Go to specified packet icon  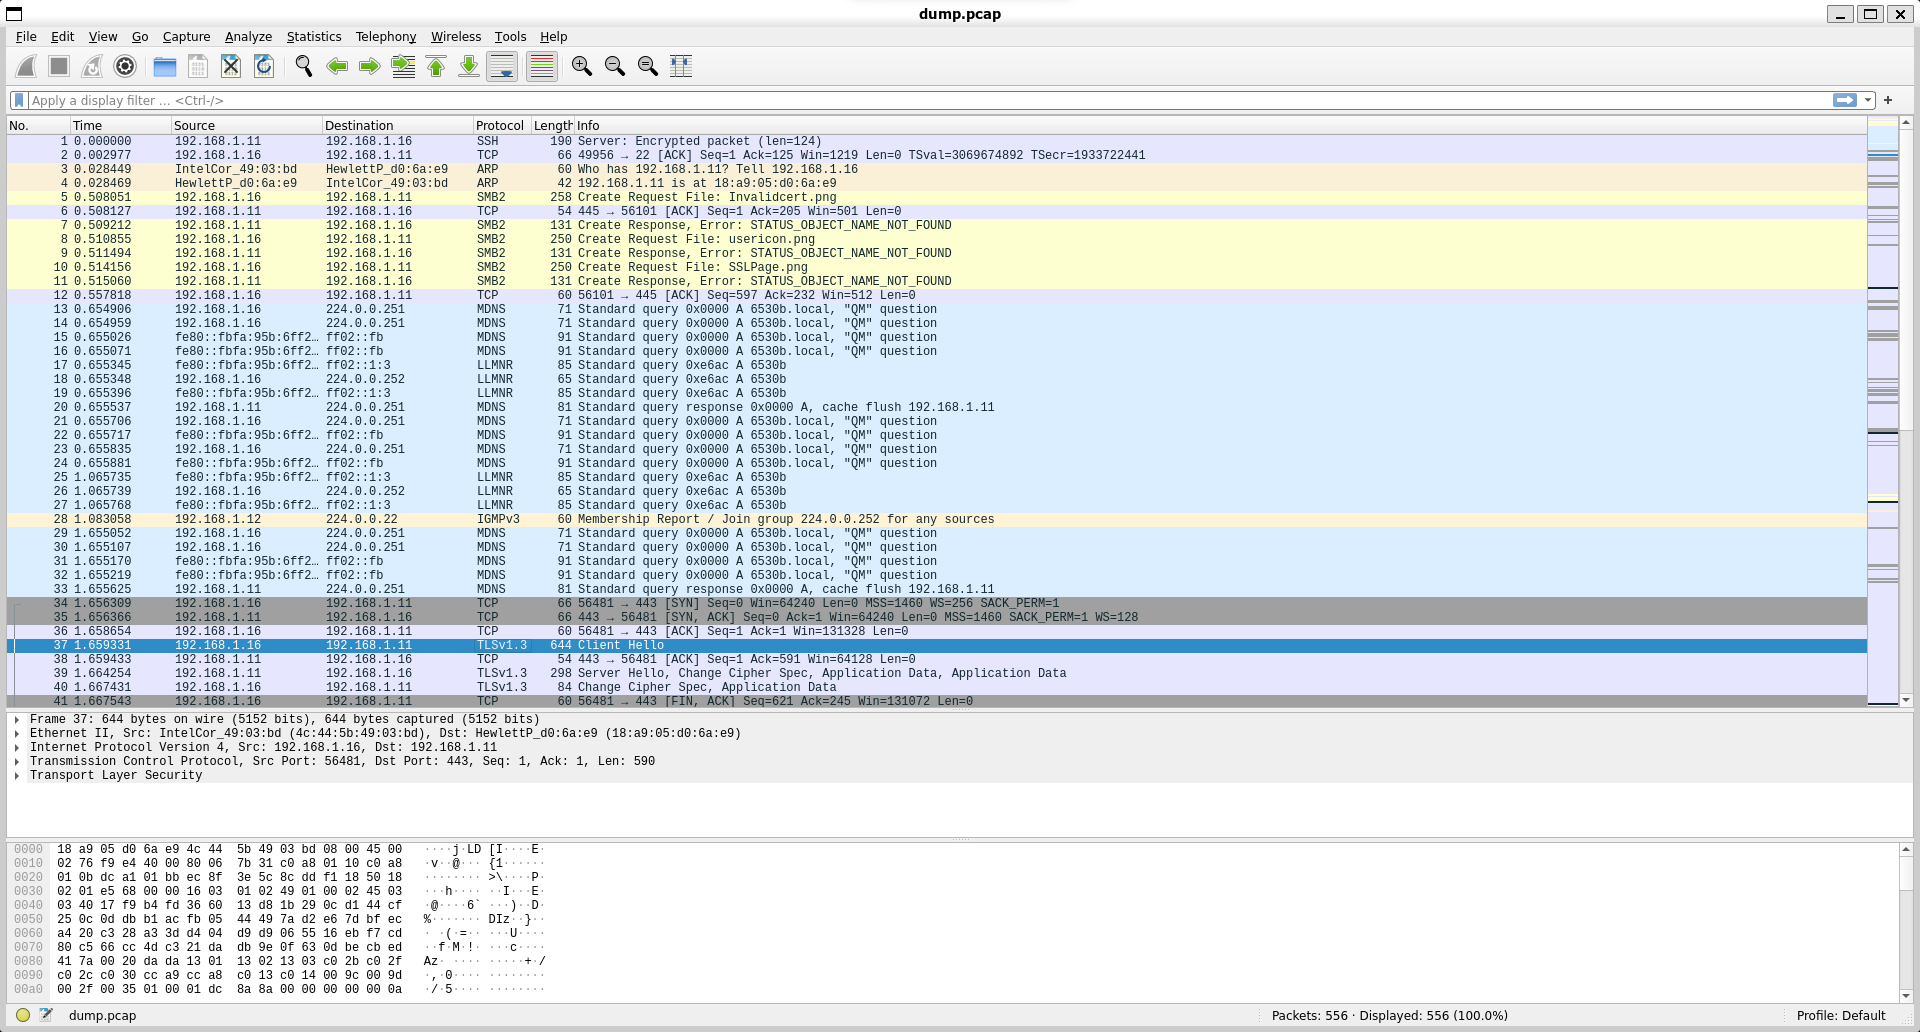click(403, 66)
